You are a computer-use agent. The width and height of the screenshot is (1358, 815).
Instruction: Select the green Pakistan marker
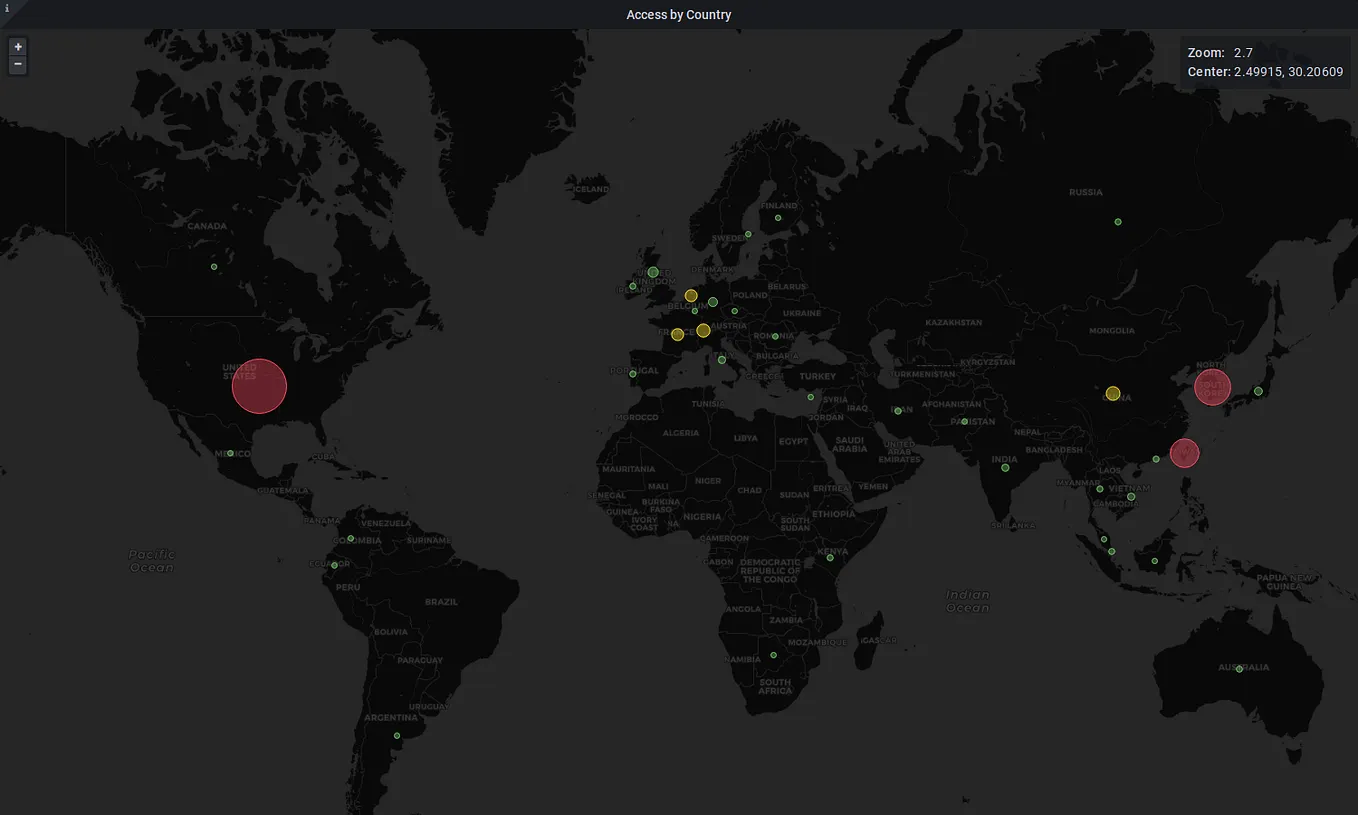tap(965, 422)
